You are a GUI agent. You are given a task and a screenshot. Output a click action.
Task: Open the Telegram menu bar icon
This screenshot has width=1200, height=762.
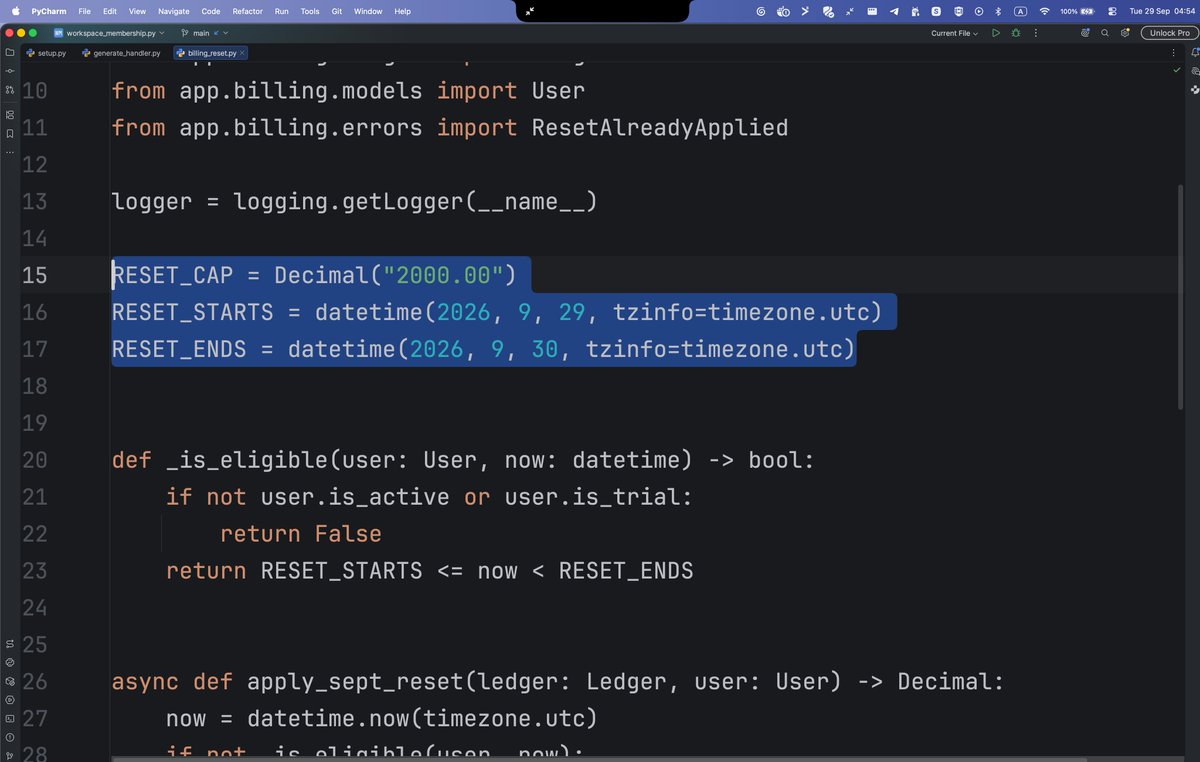click(893, 11)
